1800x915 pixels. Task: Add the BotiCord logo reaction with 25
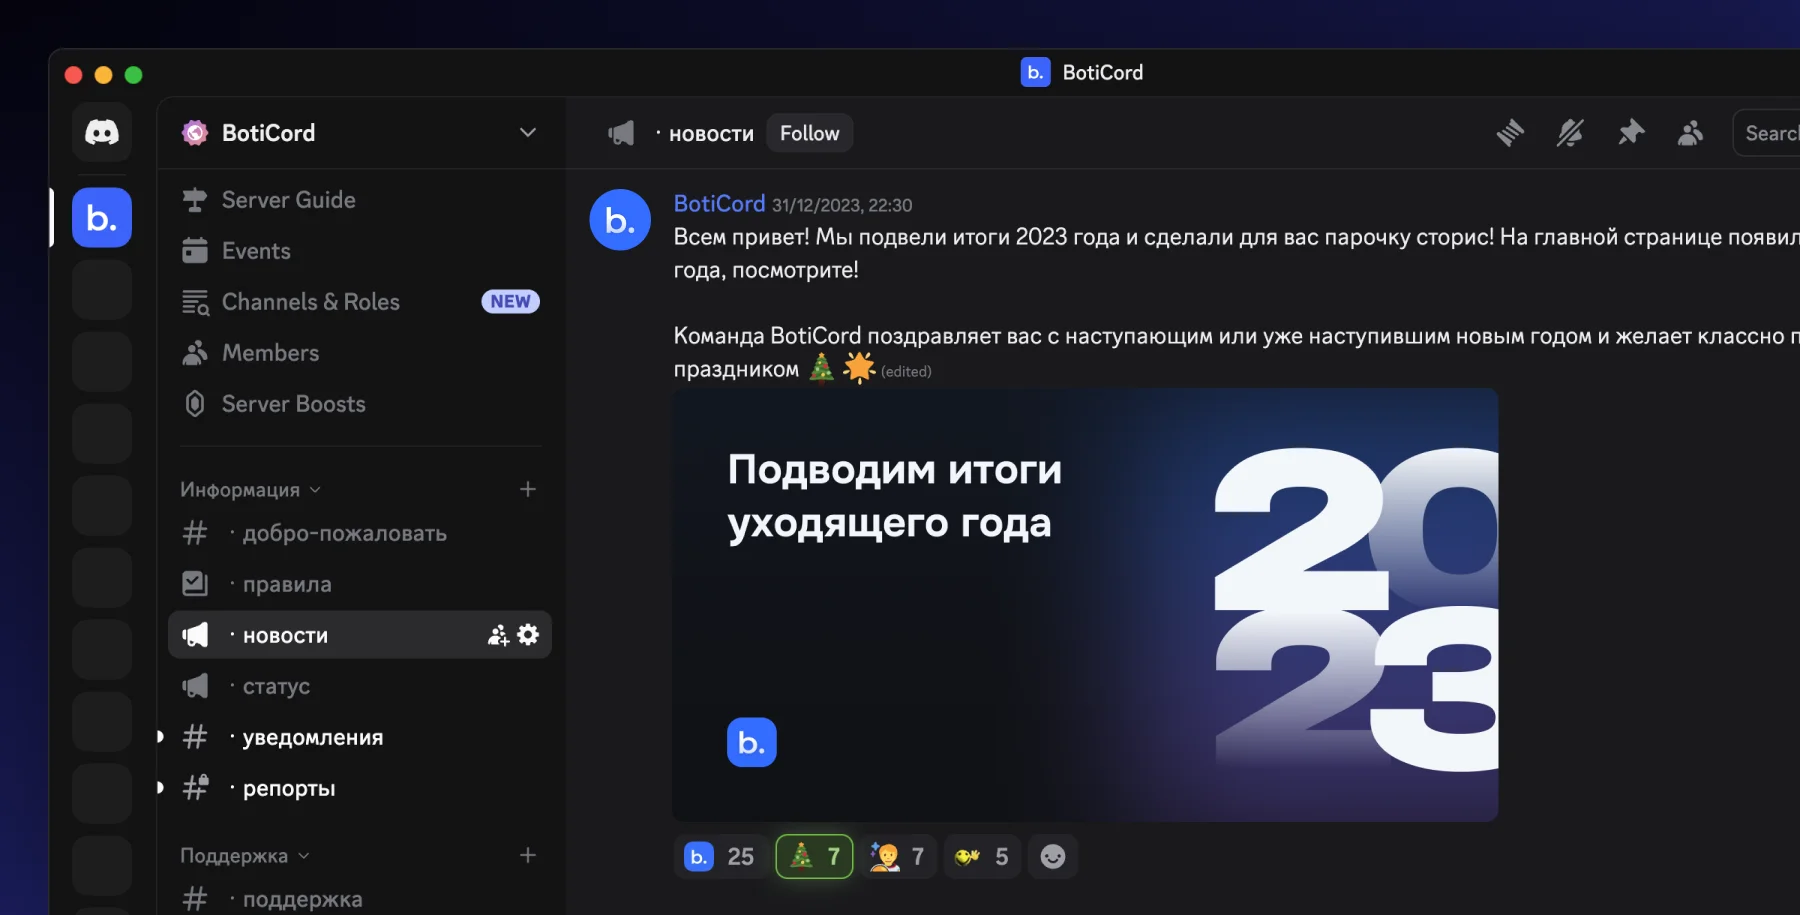pos(722,856)
